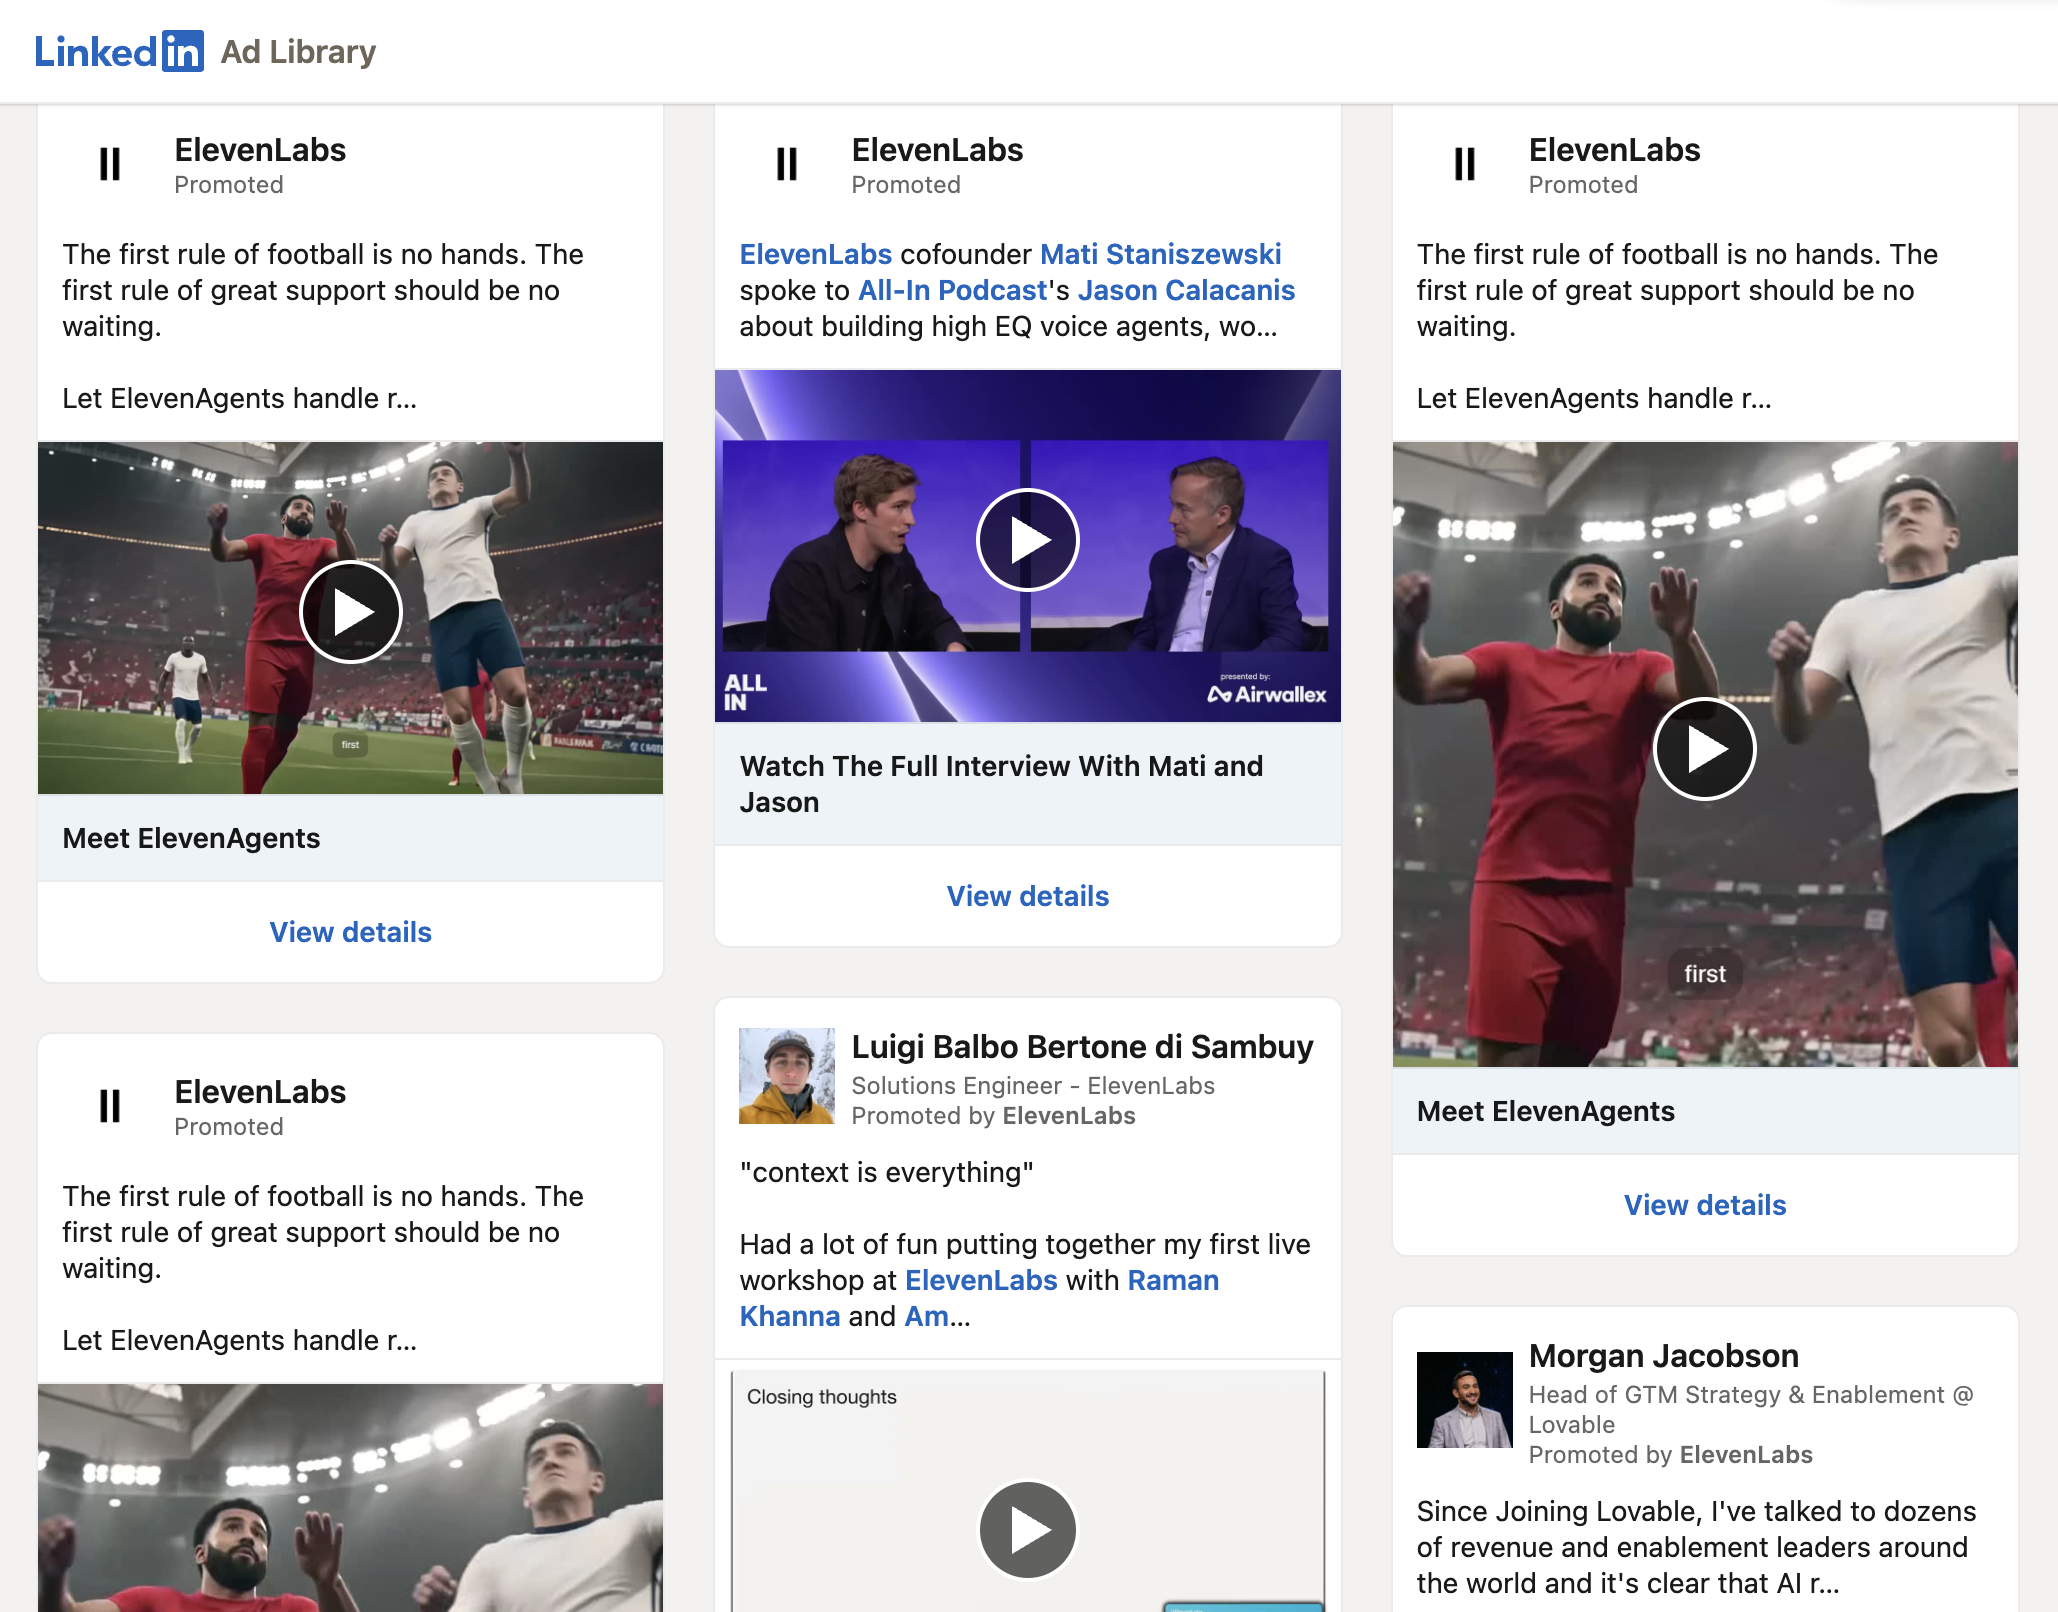Click 'Head of GTM Strategy & Enablement @ Lovable'
The image size is (2058, 1612).
[x=1752, y=1410]
